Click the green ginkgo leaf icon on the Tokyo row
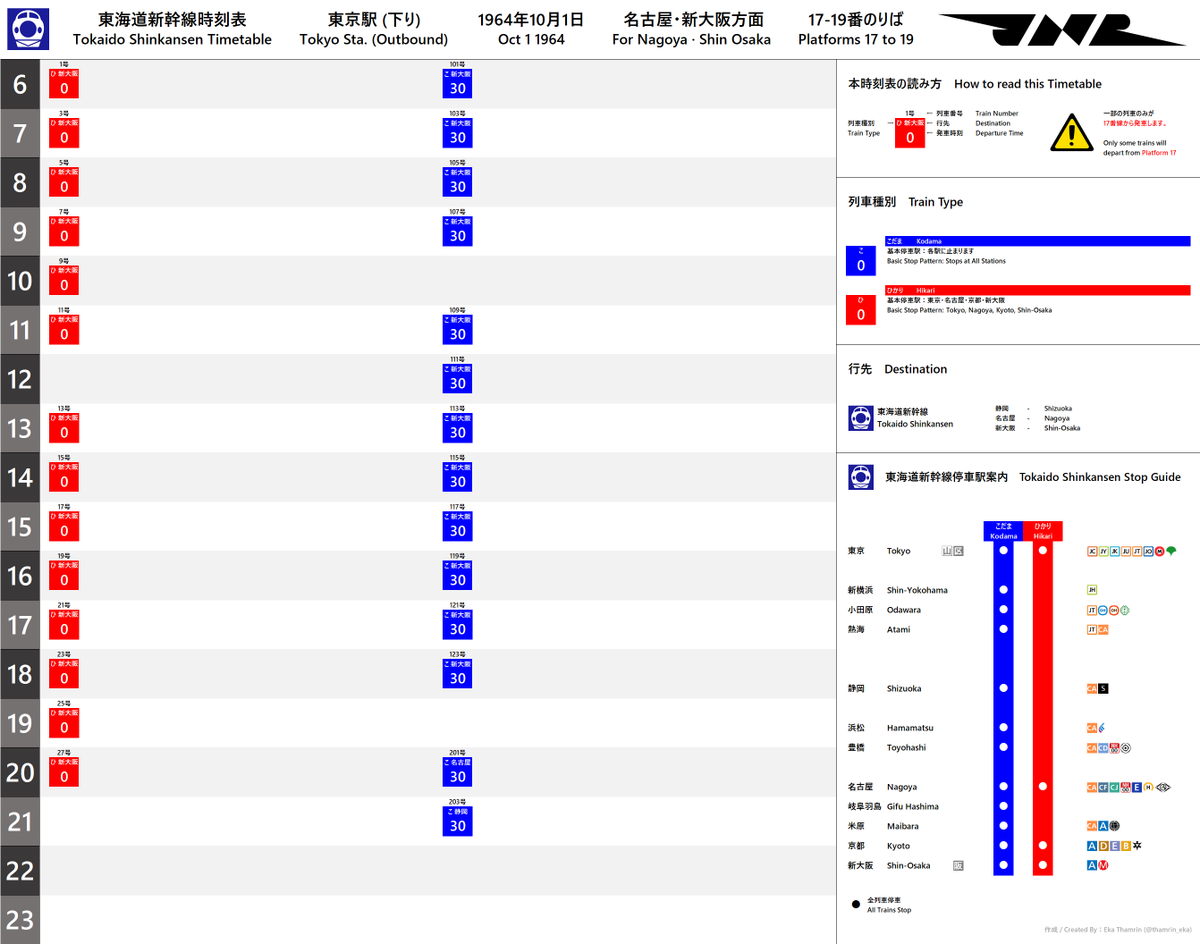Screen dimensions: 1200x944 [x=1171, y=550]
